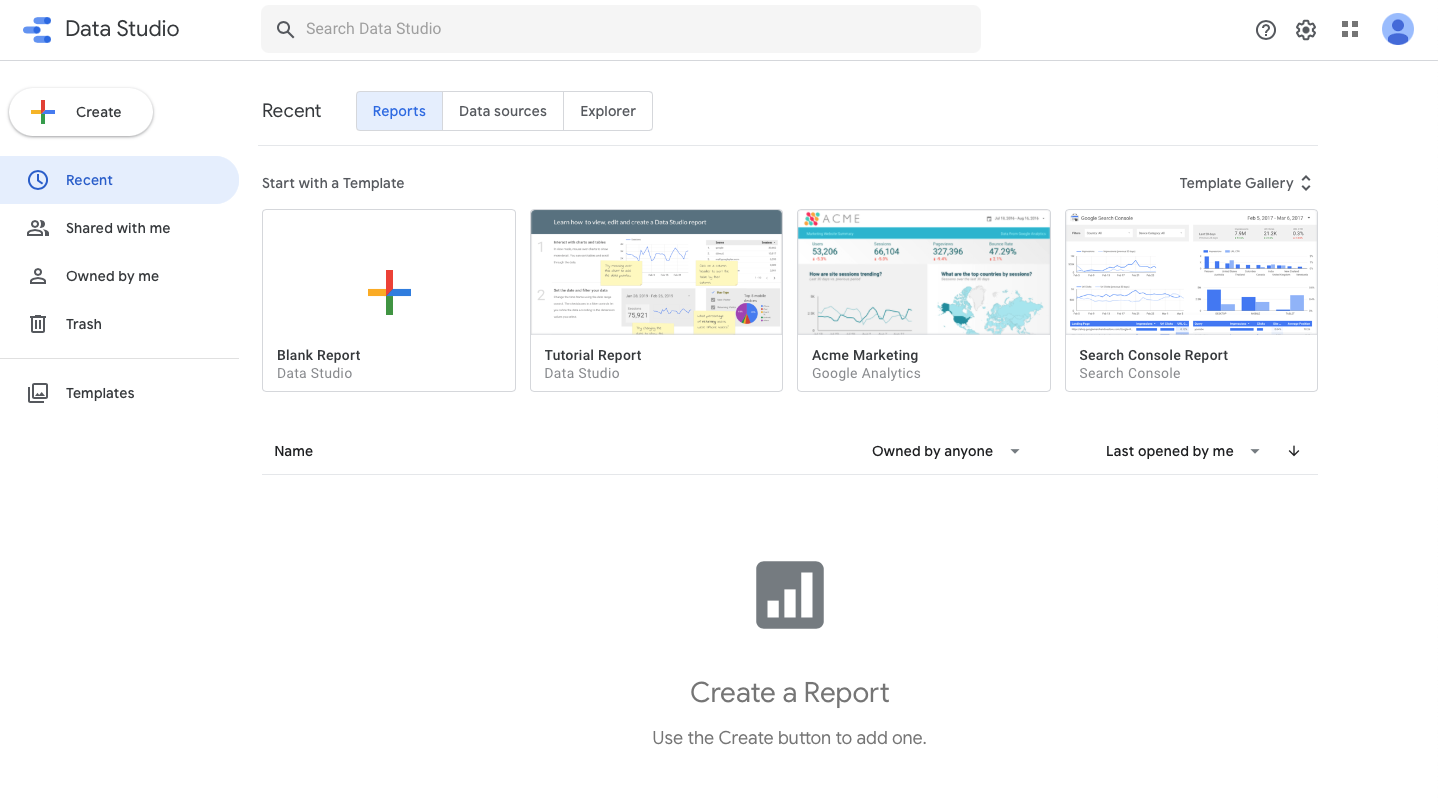The image size is (1438, 808).
Task: Click the Data Studio logo icon
Action: click(37, 29)
